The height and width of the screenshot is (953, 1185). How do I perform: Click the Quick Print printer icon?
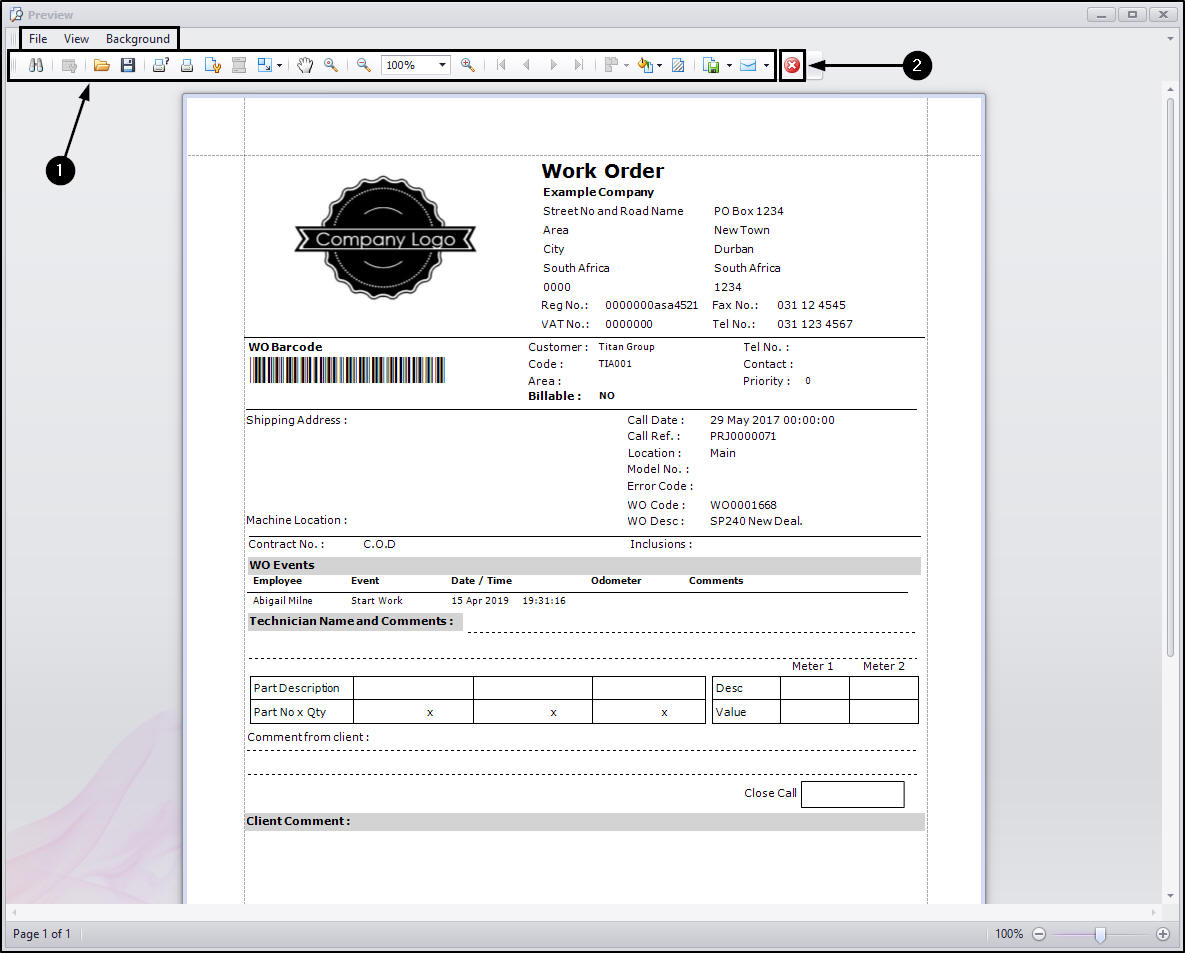click(x=187, y=65)
